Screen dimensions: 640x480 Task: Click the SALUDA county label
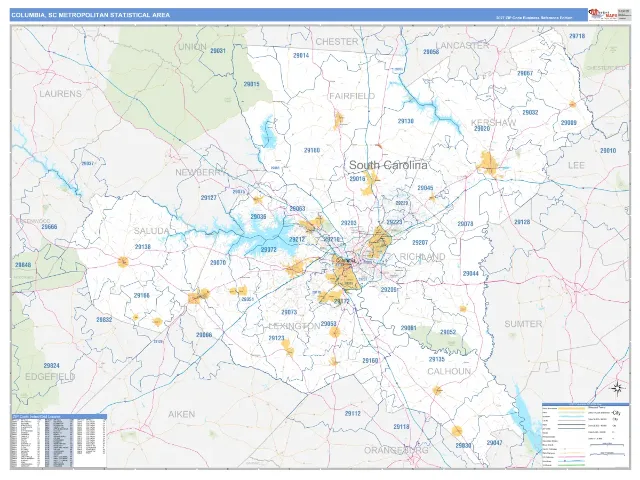(x=151, y=231)
